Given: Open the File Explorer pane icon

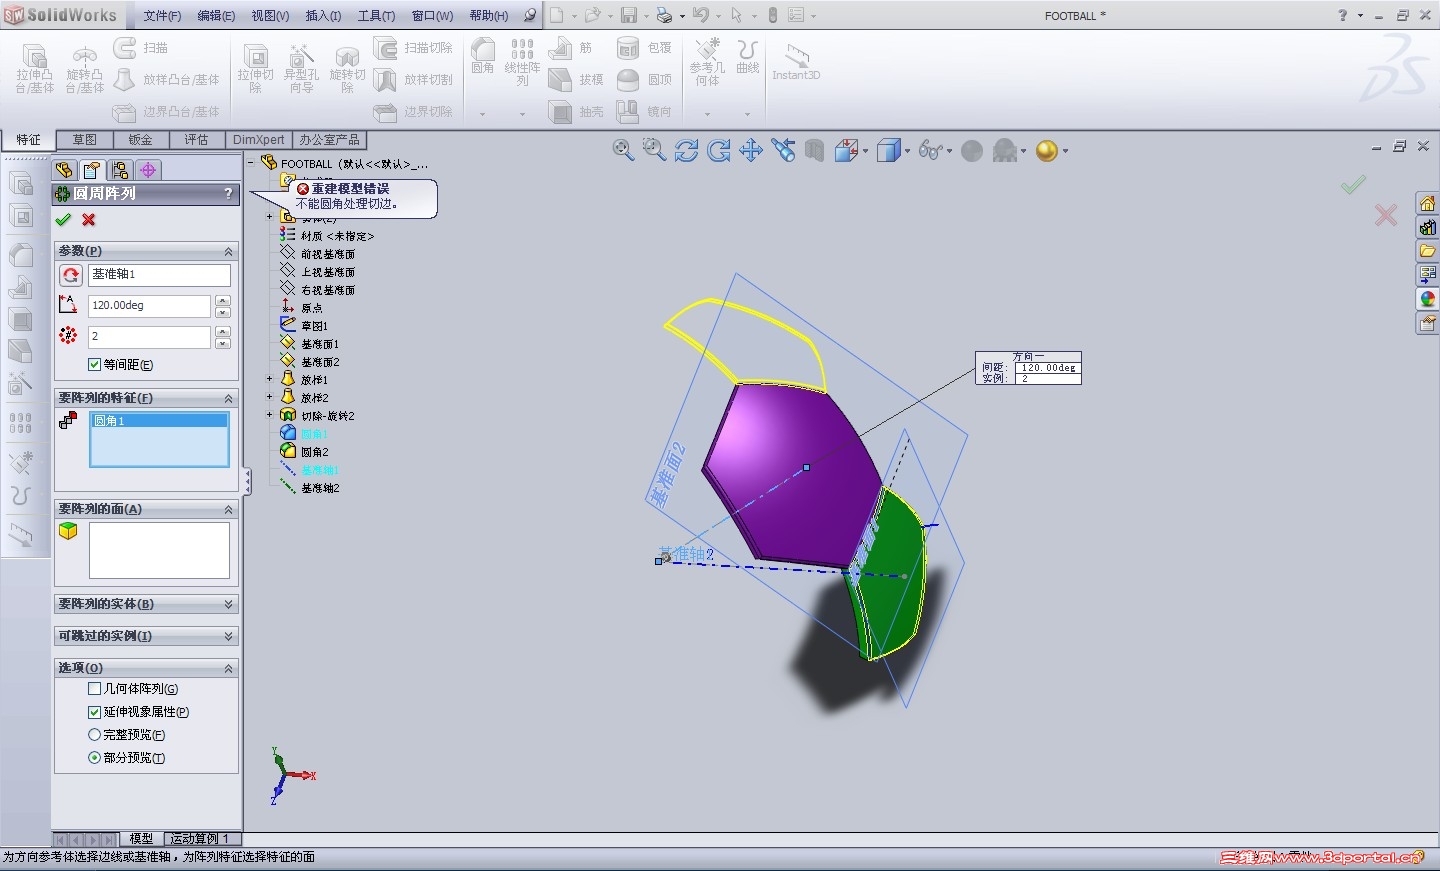Looking at the screenshot, I should point(1427,251).
